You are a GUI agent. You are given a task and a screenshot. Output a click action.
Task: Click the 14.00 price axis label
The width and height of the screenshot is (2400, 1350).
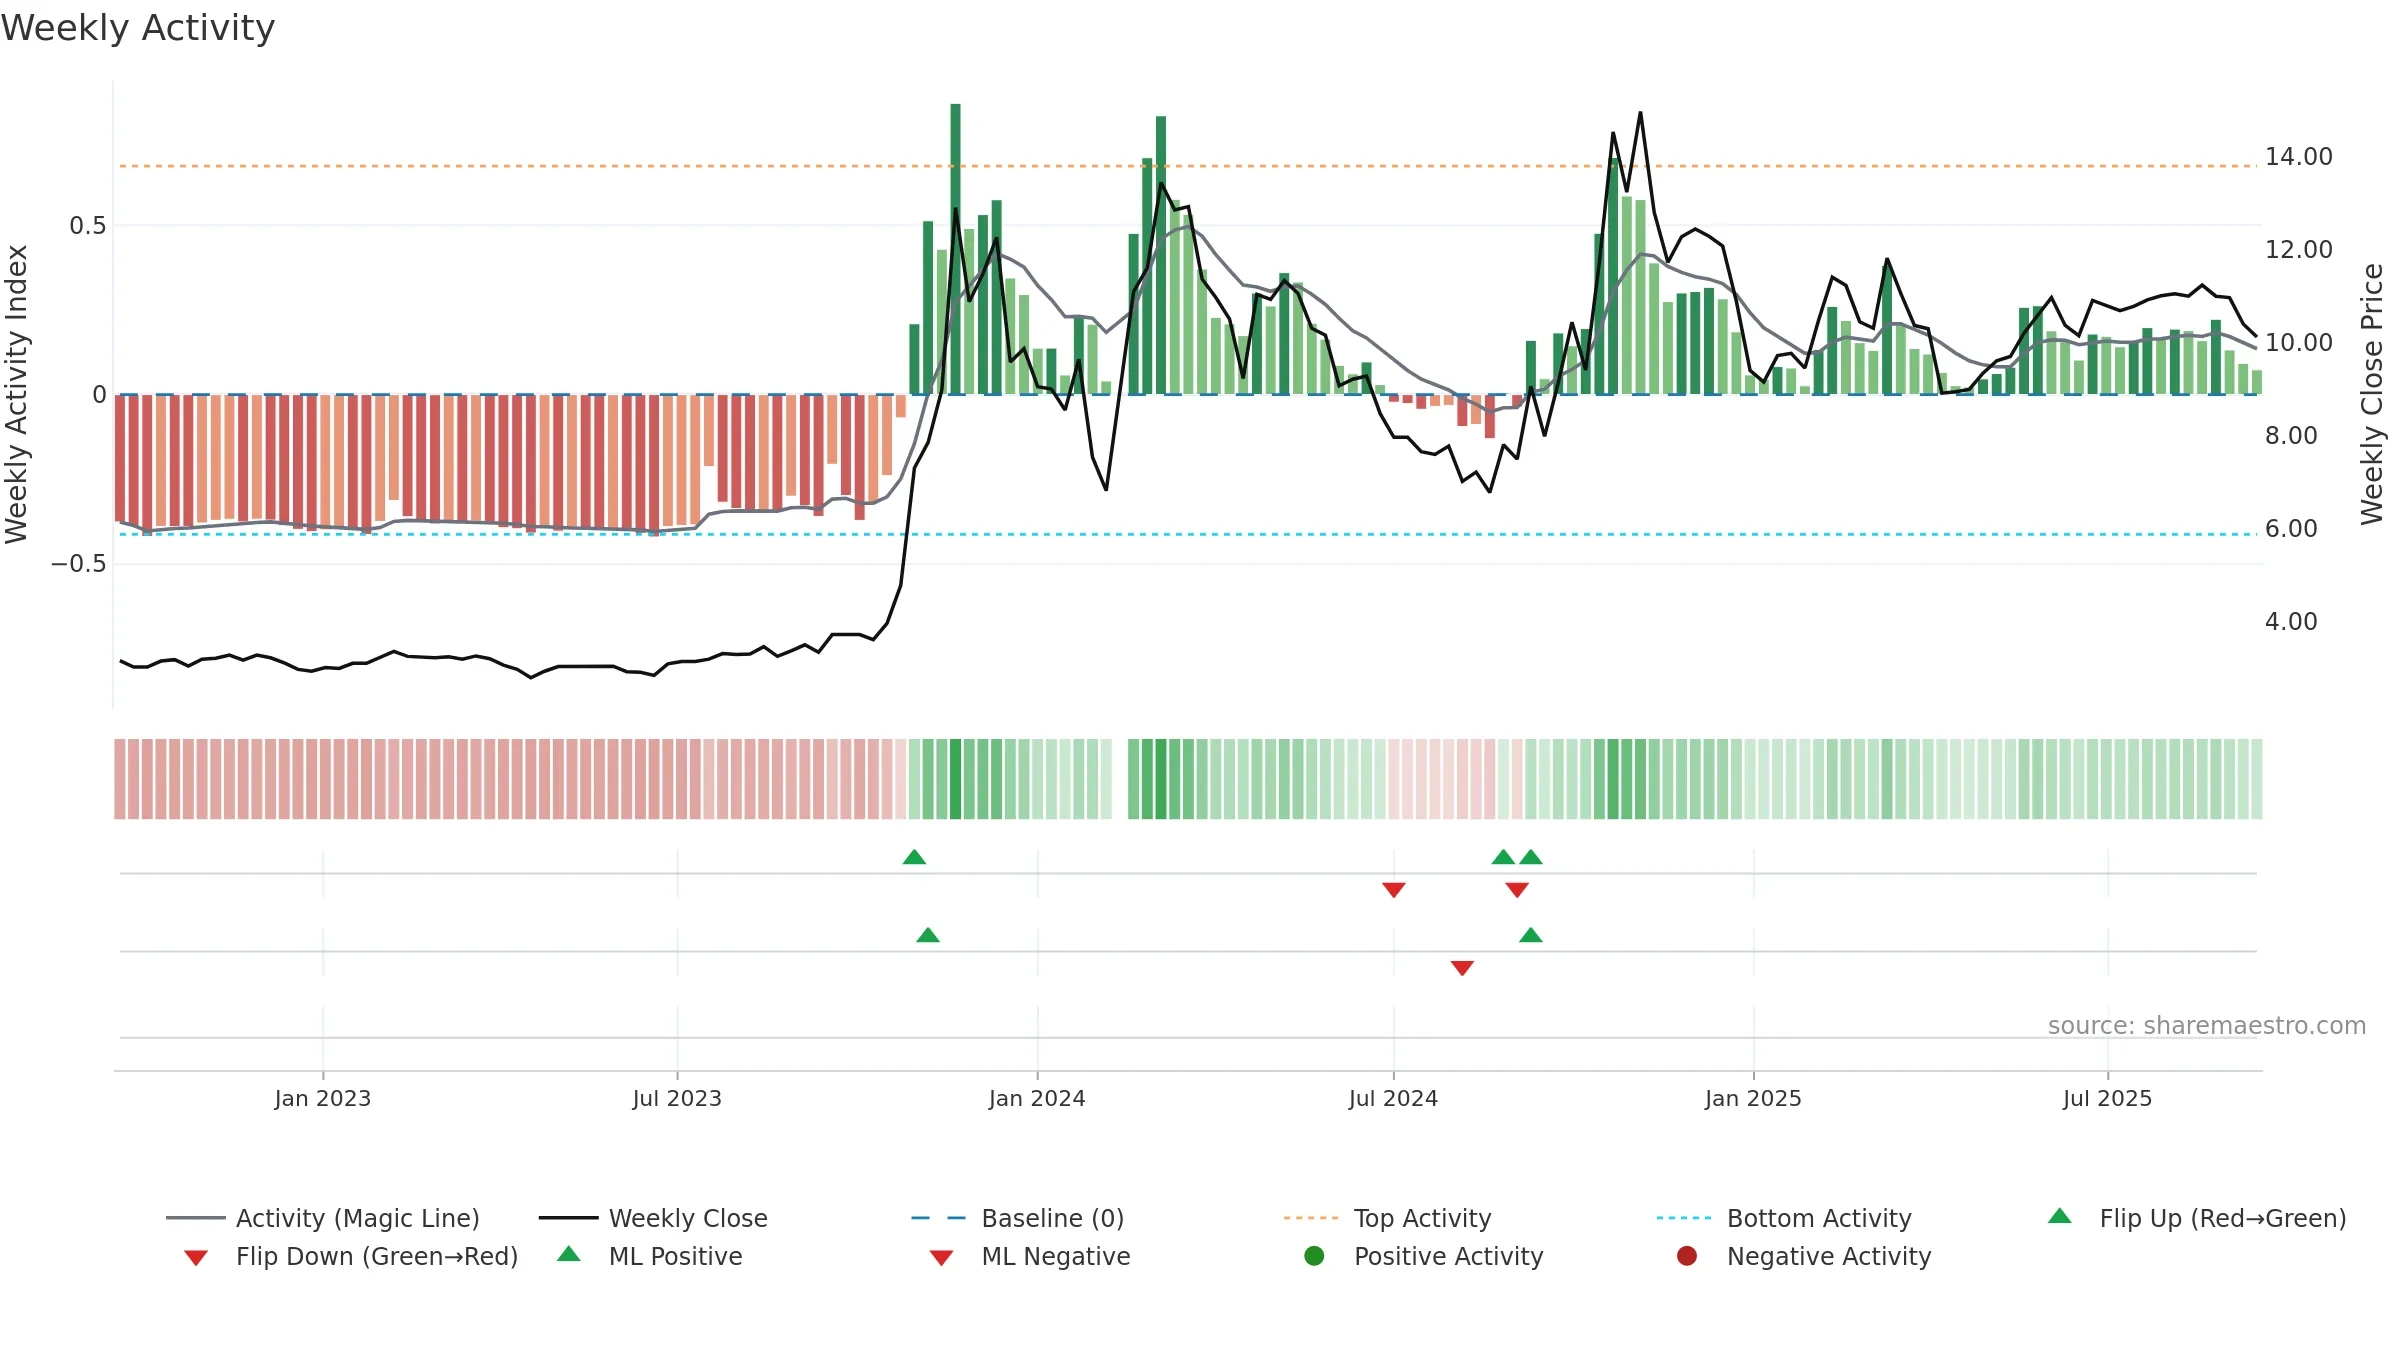pyautogui.click(x=2298, y=157)
